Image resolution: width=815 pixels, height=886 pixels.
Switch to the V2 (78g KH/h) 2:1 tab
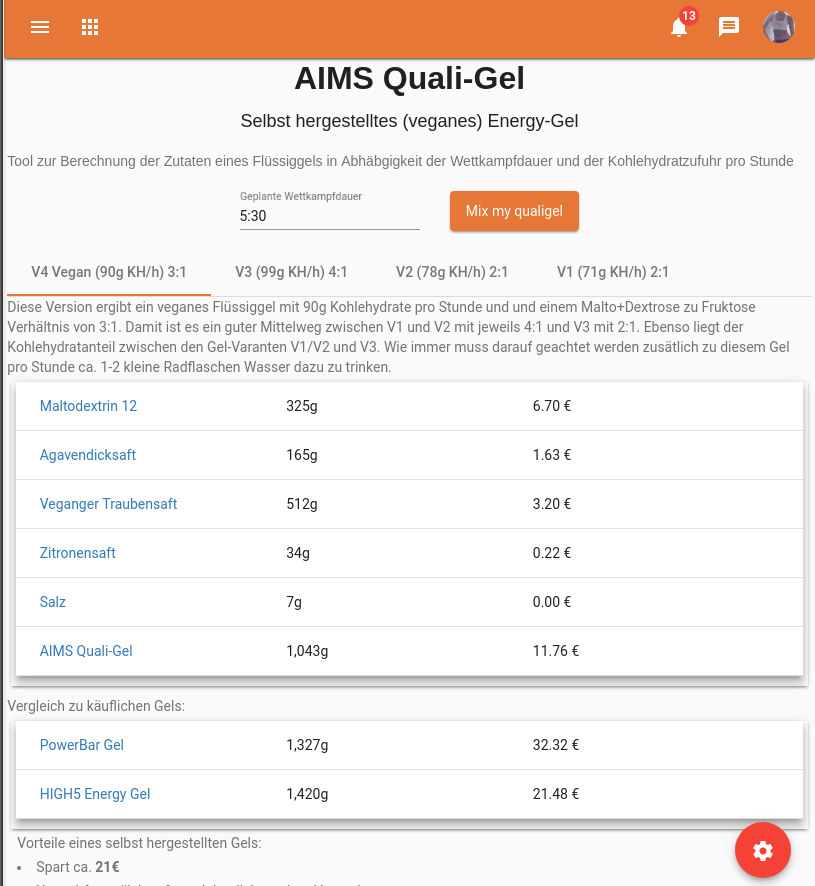pos(452,272)
